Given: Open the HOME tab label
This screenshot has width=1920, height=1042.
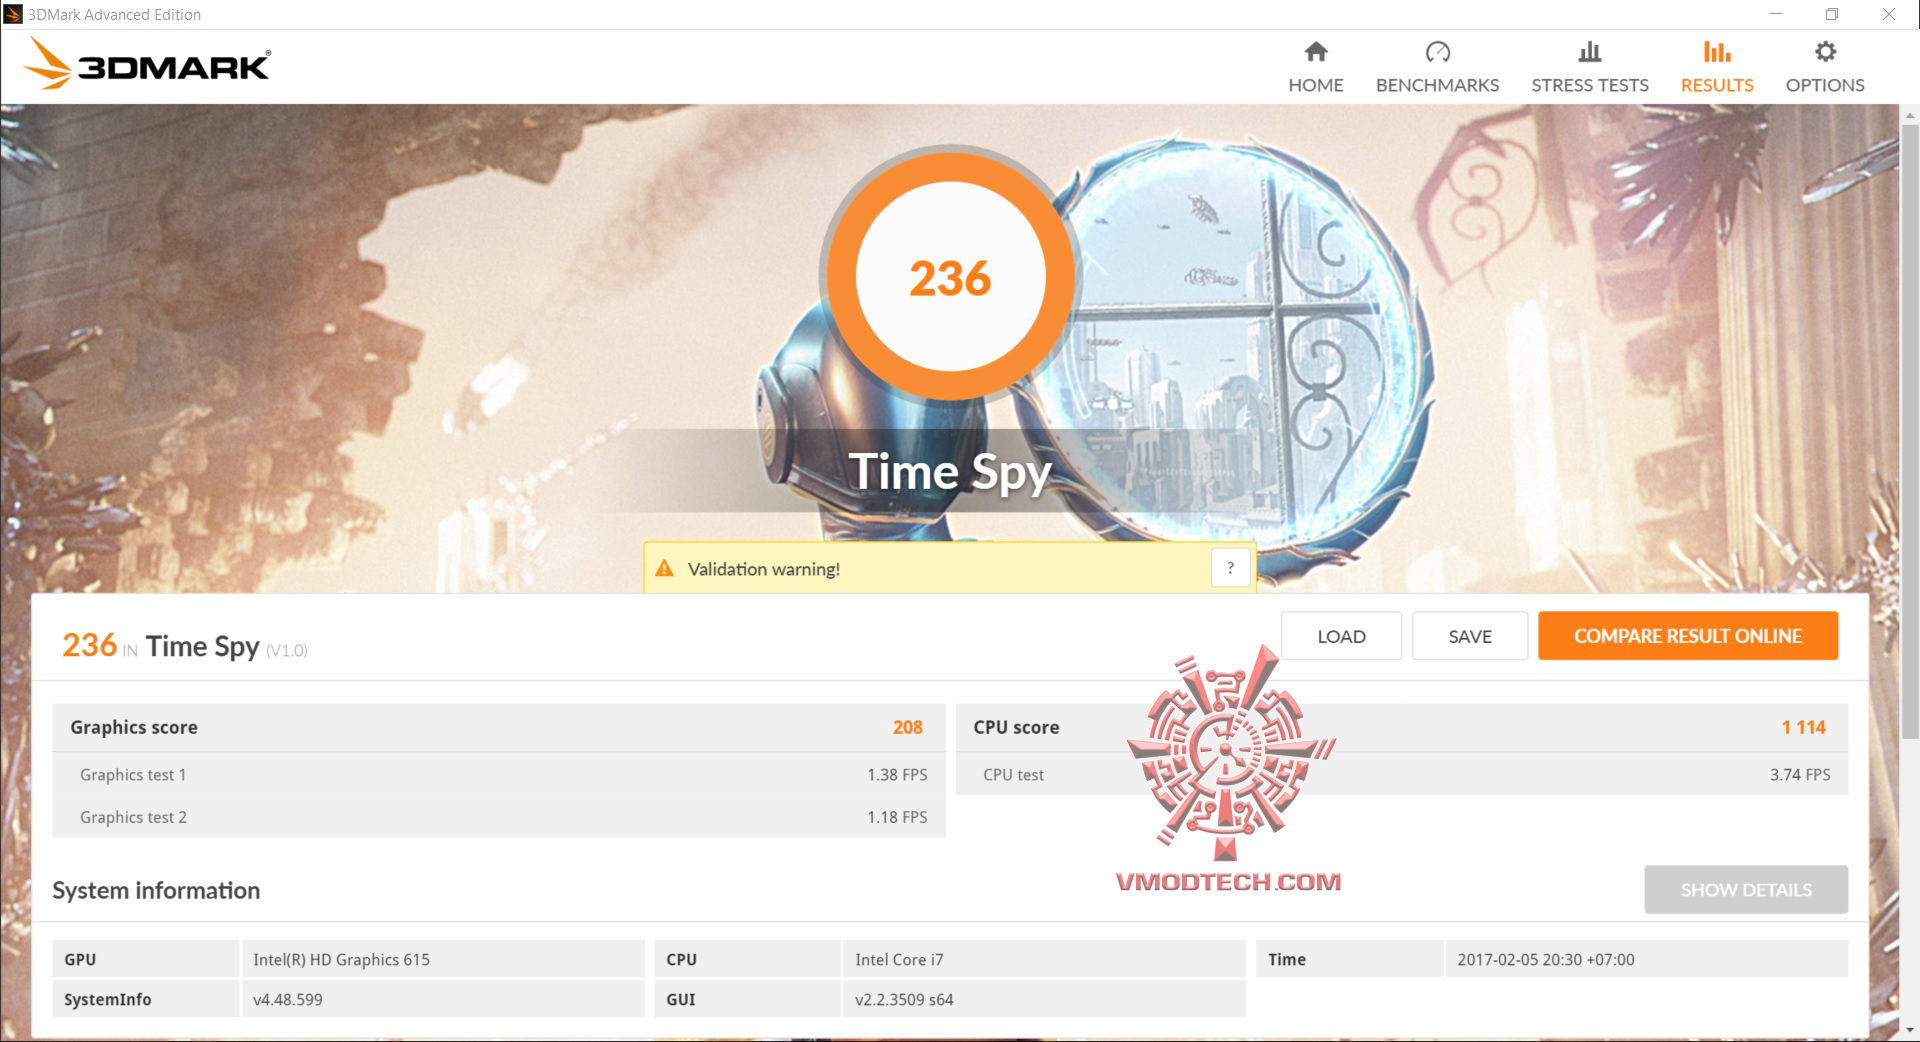Looking at the screenshot, I should tap(1316, 85).
